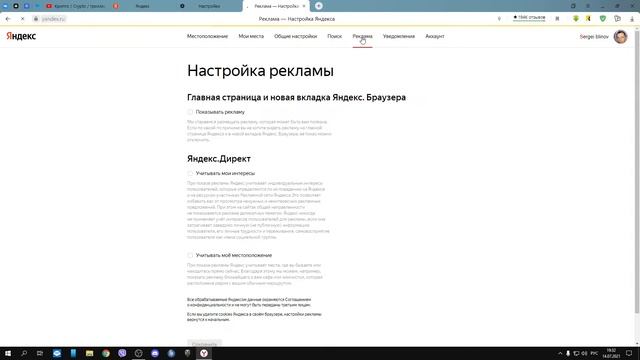Open a new browser tab with plus
The width and height of the screenshot is (640, 360).
click(x=319, y=6)
